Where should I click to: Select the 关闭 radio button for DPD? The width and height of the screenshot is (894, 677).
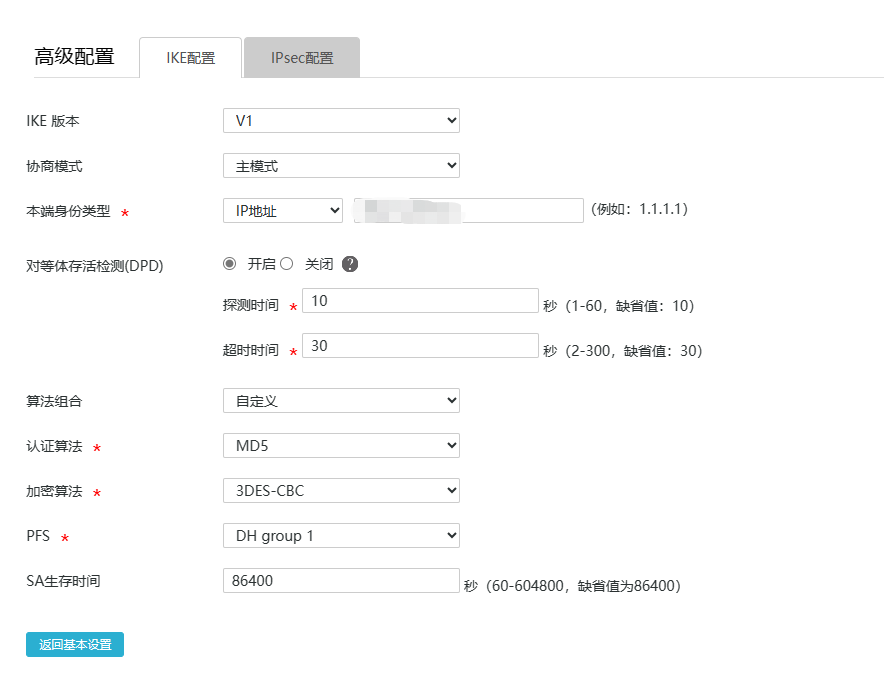[x=286, y=263]
